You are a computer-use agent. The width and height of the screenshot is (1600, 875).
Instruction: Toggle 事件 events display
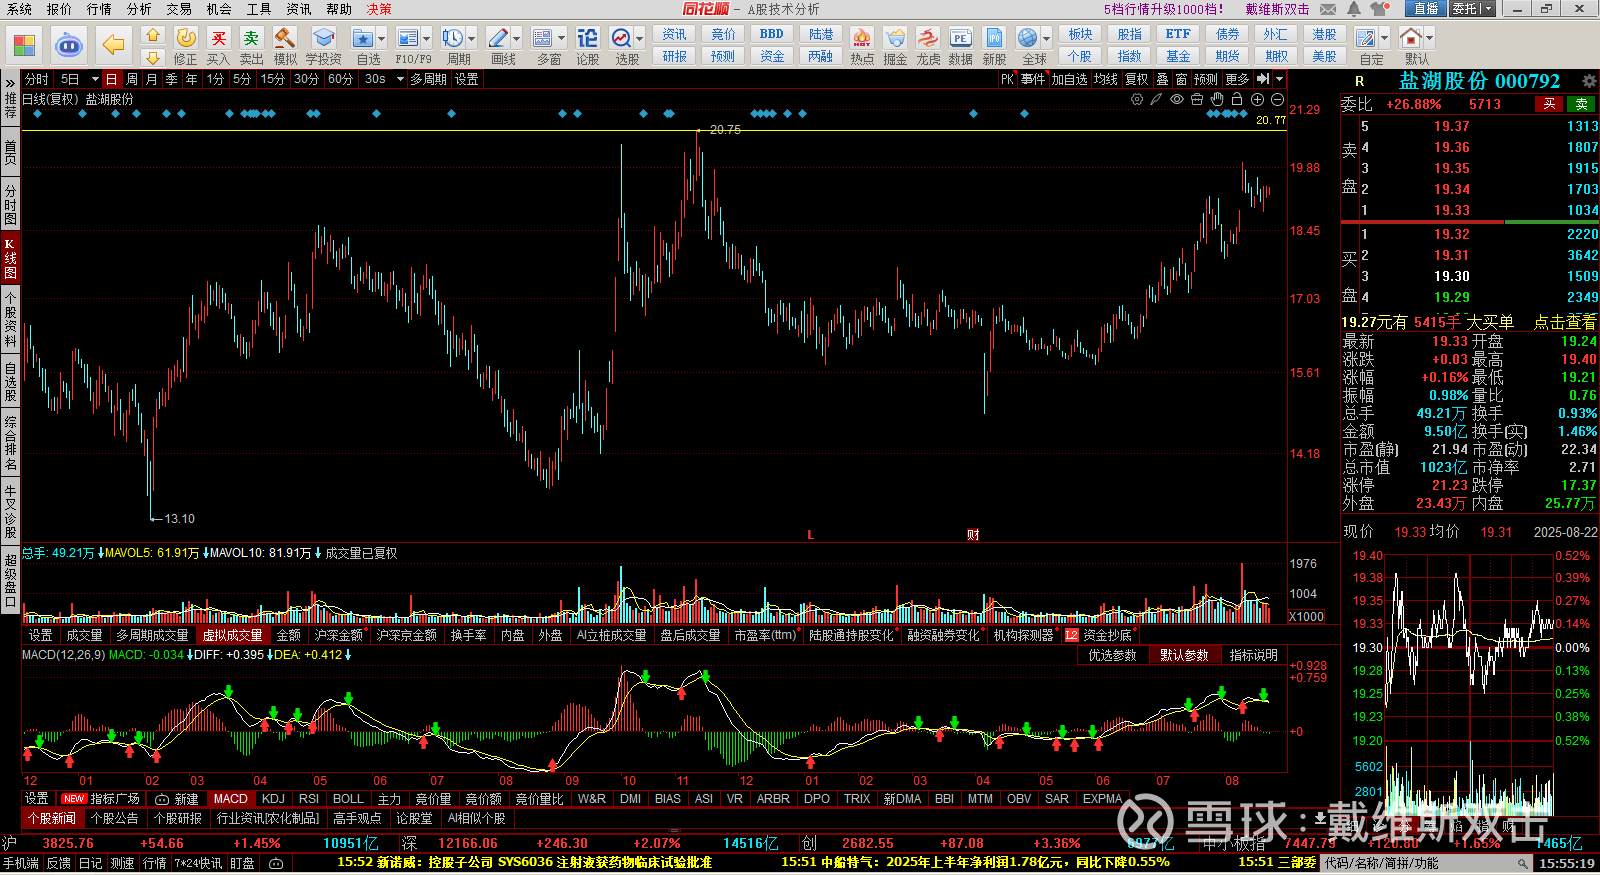[x=1033, y=79]
